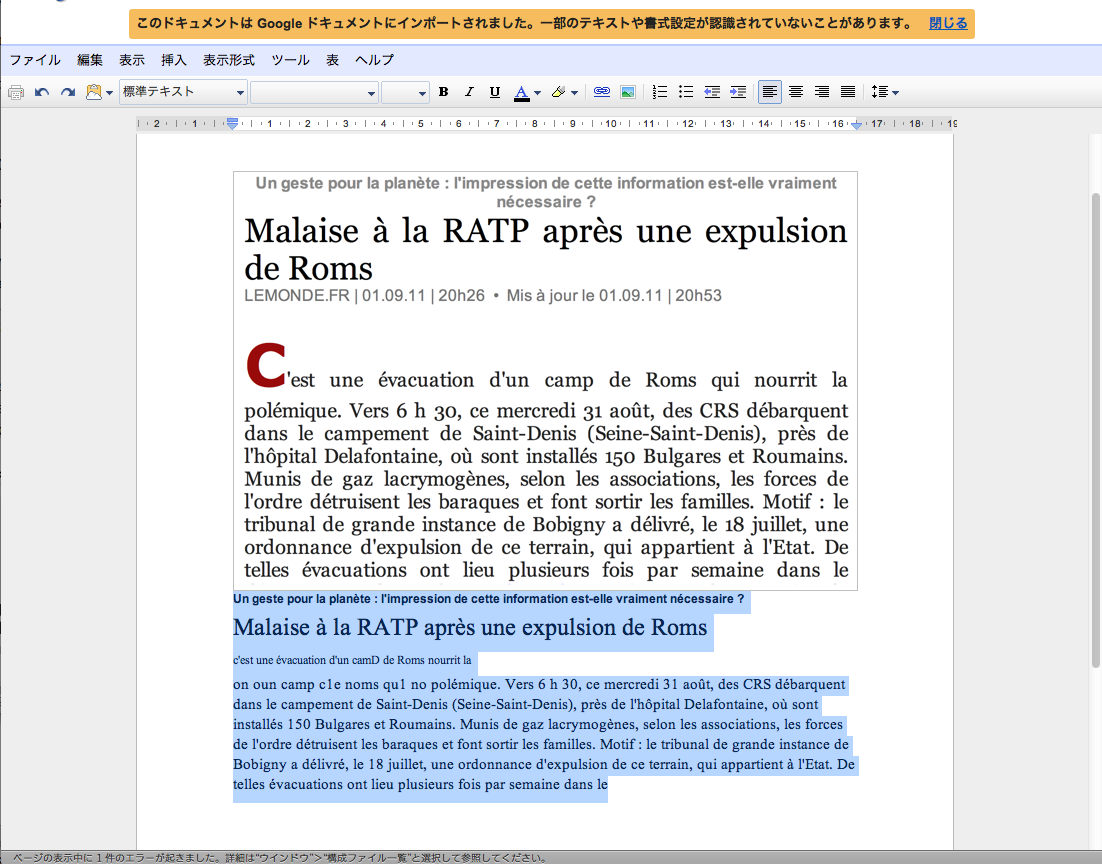1102x864 pixels.
Task: Click 閉じる link in import banner
Action: tap(948, 23)
